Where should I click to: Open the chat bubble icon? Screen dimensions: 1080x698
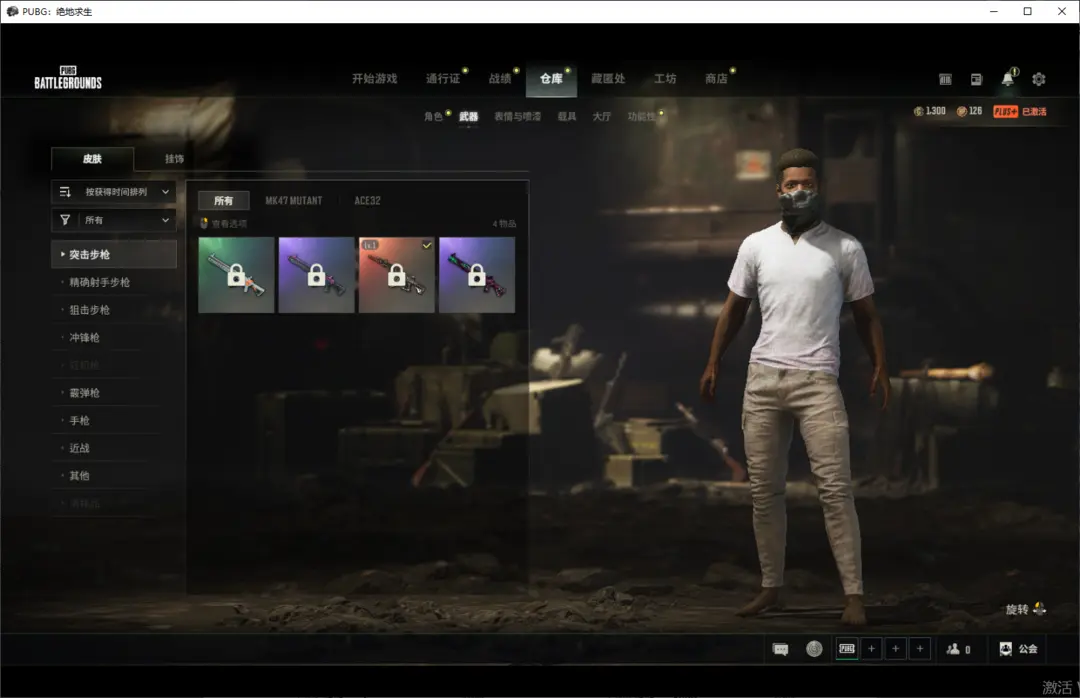780,649
